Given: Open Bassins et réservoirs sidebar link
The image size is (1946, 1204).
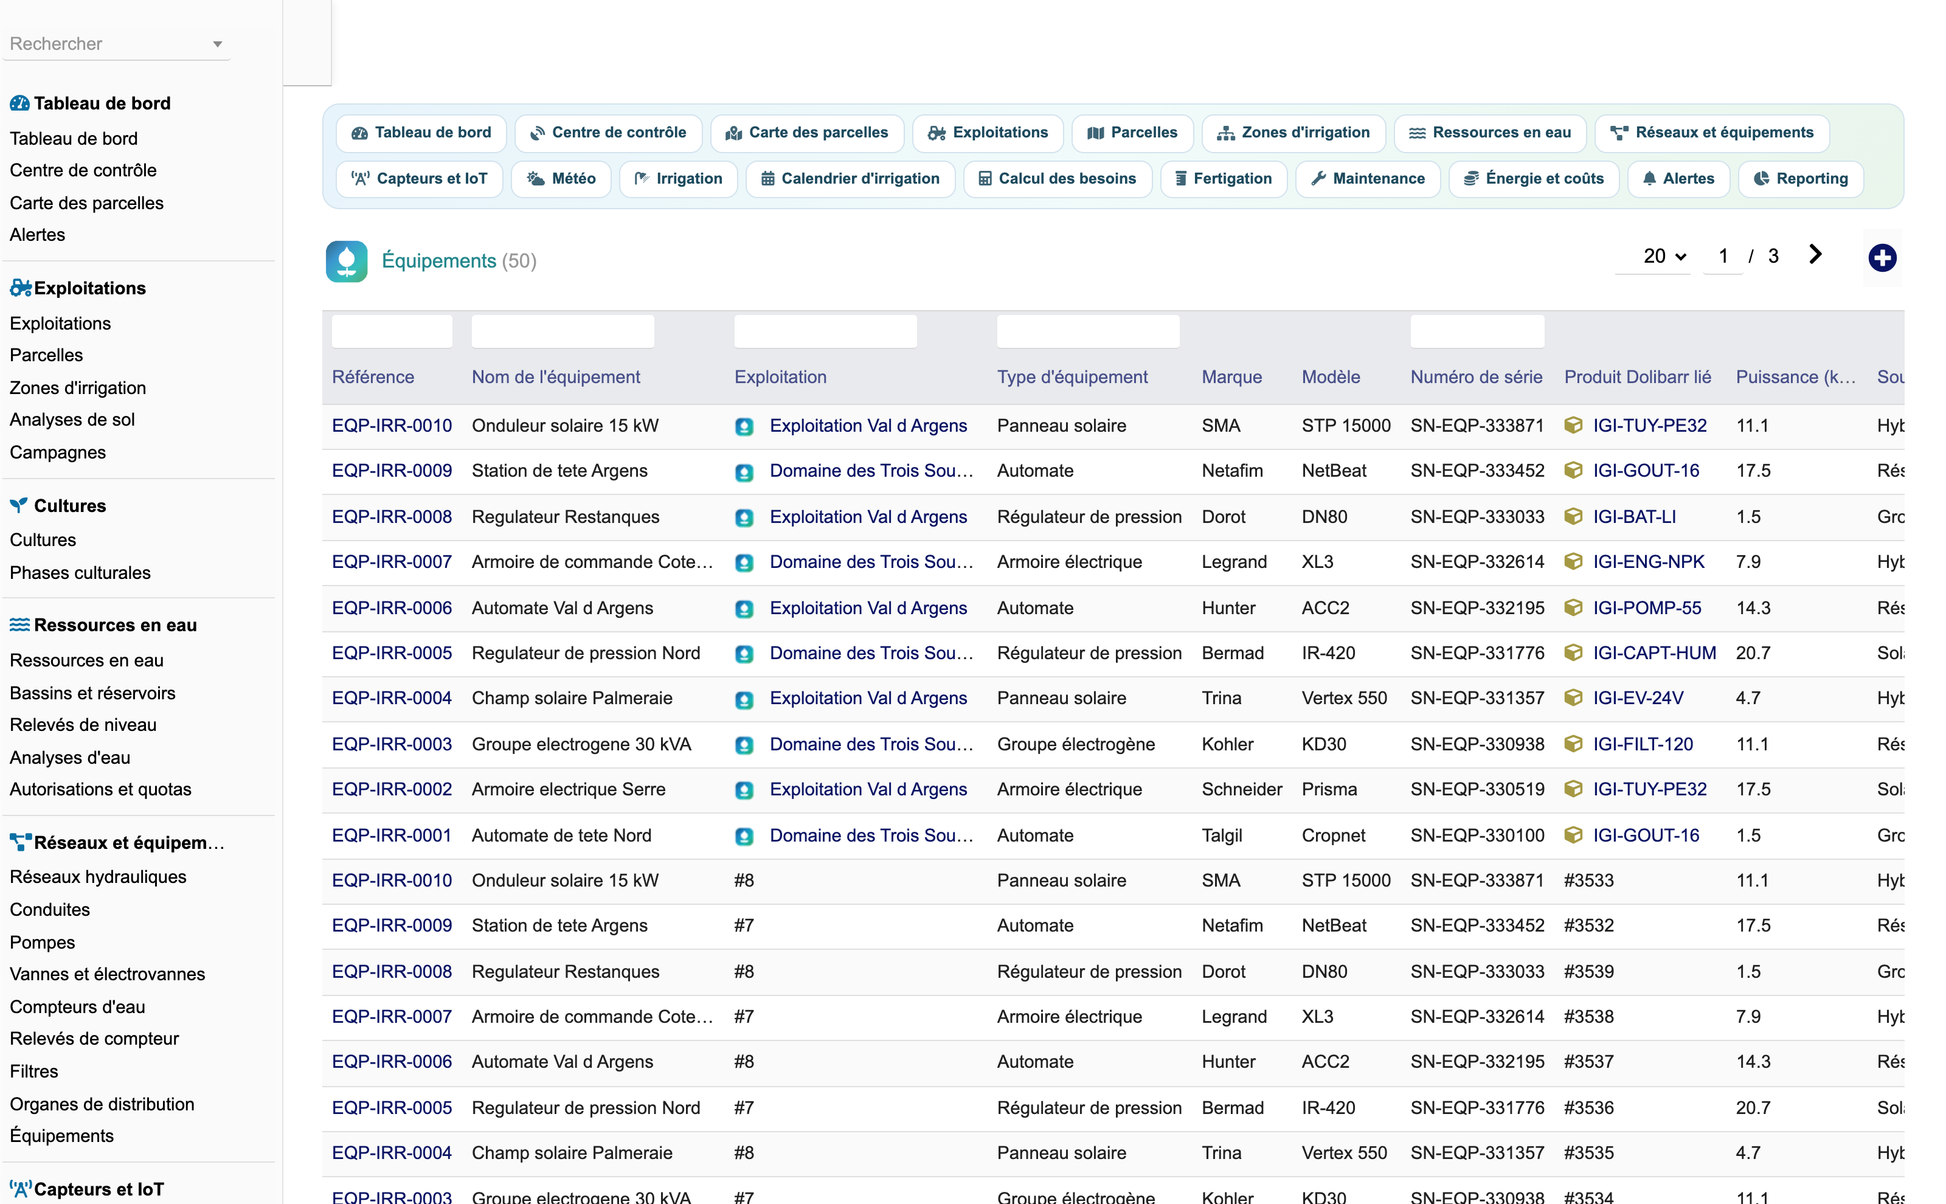Looking at the screenshot, I should click(92, 693).
